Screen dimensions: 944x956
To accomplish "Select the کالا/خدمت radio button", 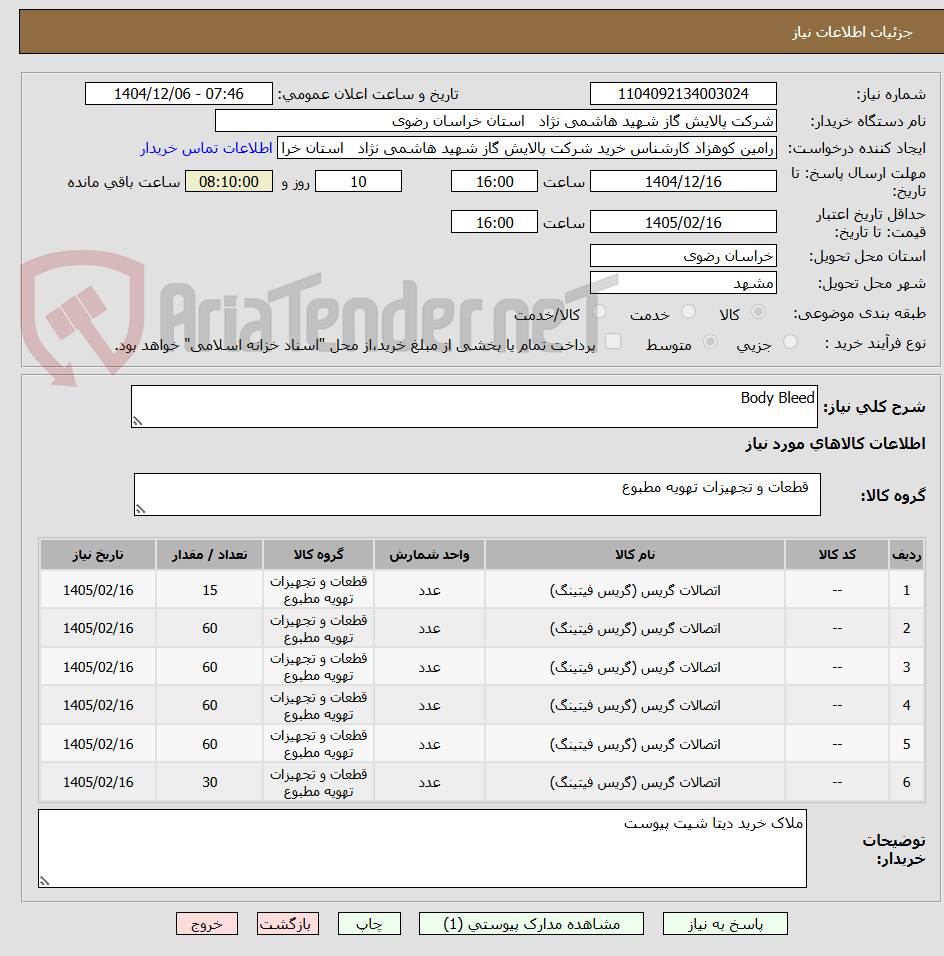I will click(x=599, y=312).
